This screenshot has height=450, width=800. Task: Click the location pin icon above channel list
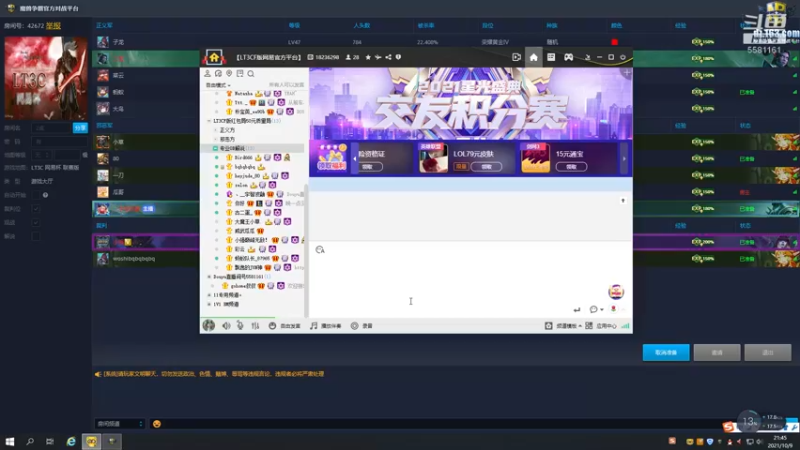pos(229,74)
